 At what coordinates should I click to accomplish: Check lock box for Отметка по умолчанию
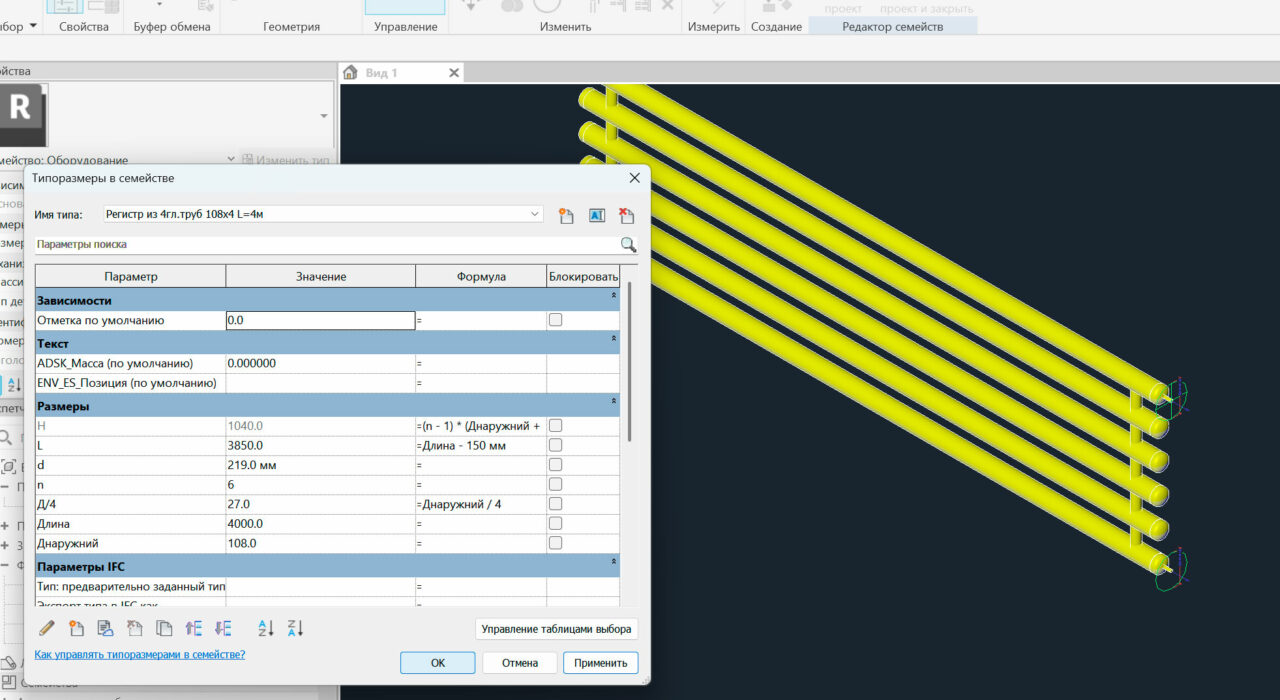[556, 320]
